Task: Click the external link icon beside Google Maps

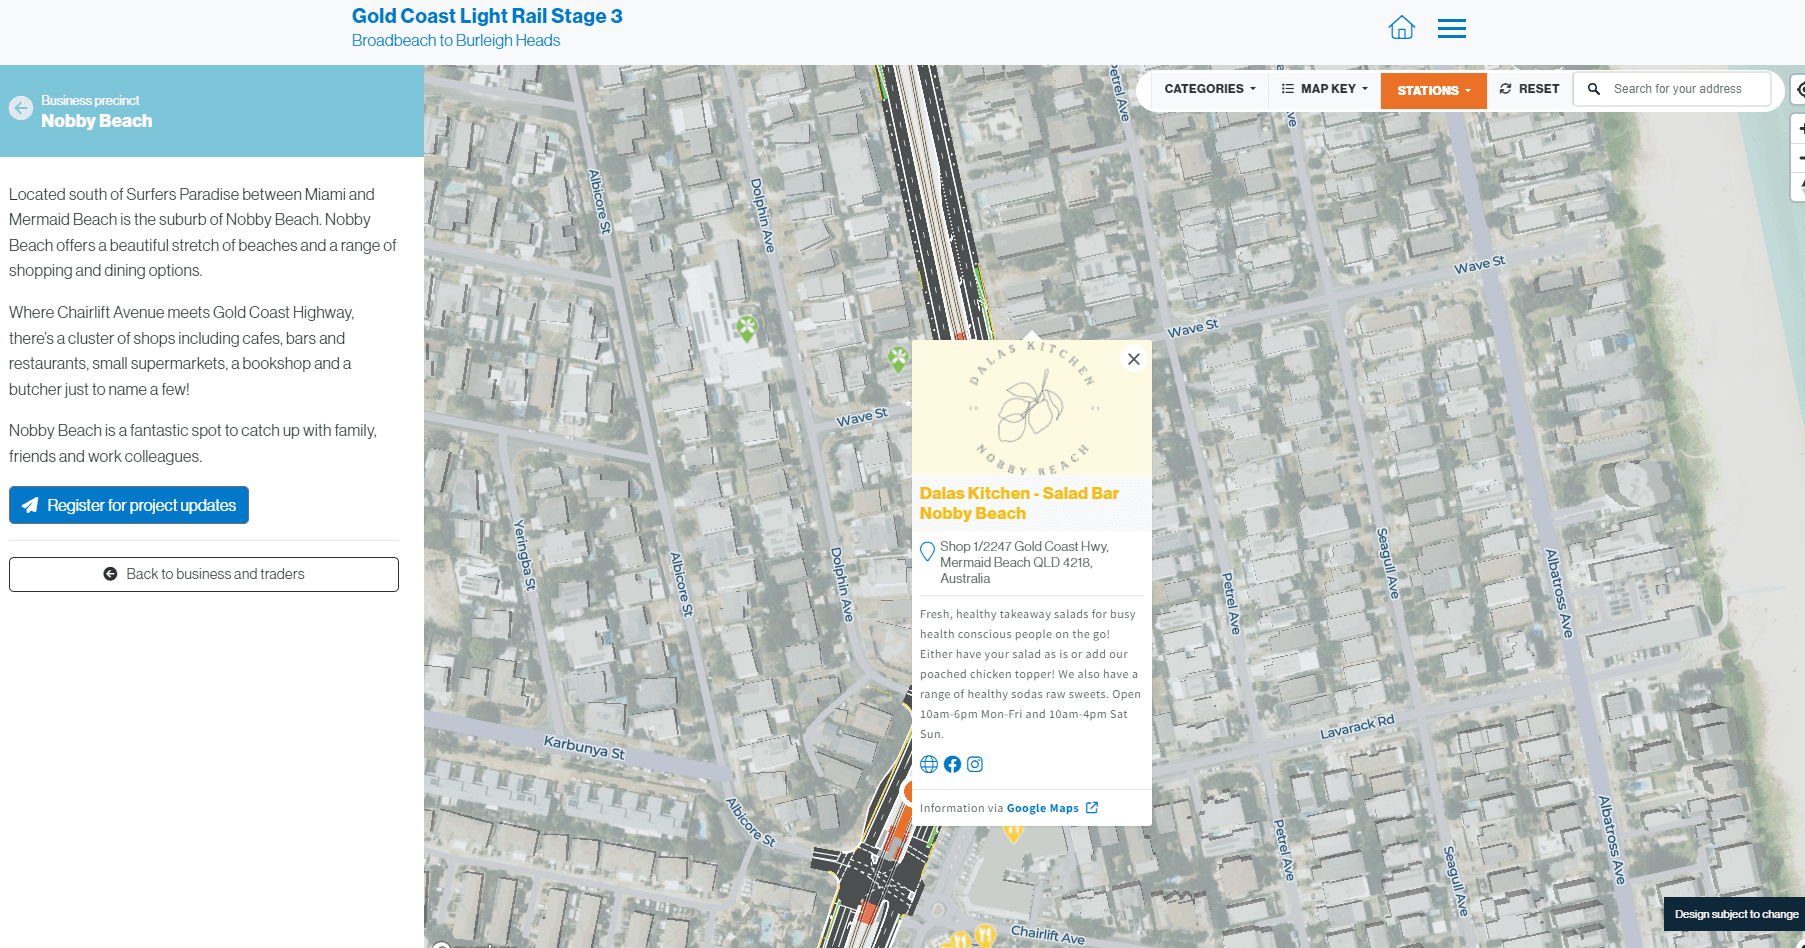Action: click(x=1092, y=808)
